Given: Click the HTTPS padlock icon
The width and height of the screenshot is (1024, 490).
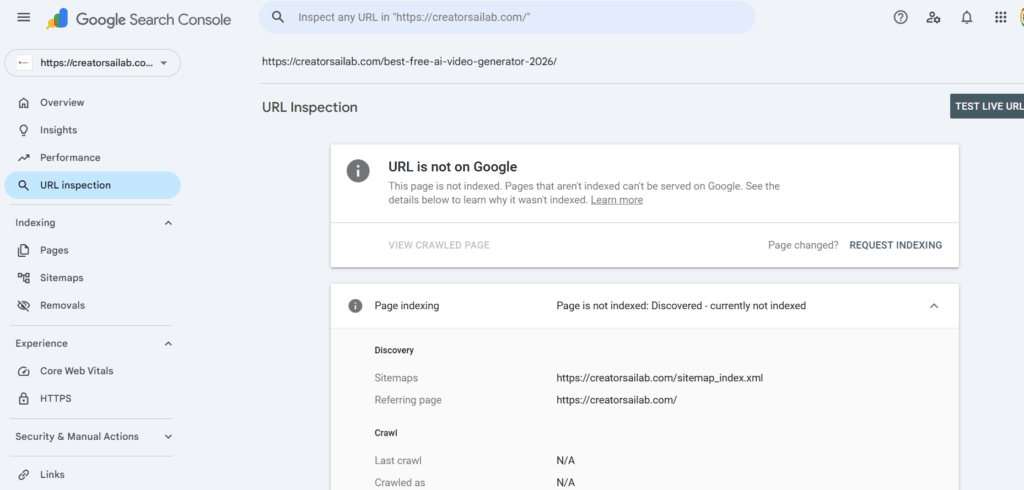Looking at the screenshot, I should click(x=24, y=399).
